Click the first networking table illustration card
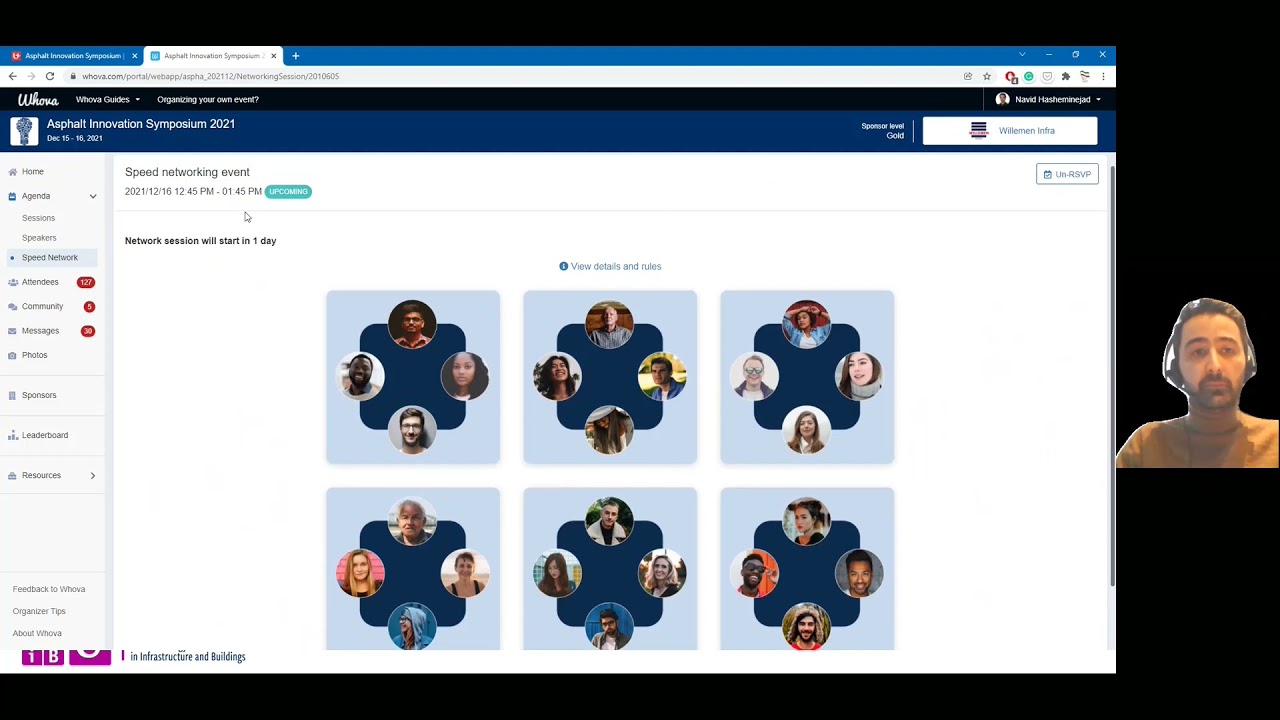 [x=413, y=377]
